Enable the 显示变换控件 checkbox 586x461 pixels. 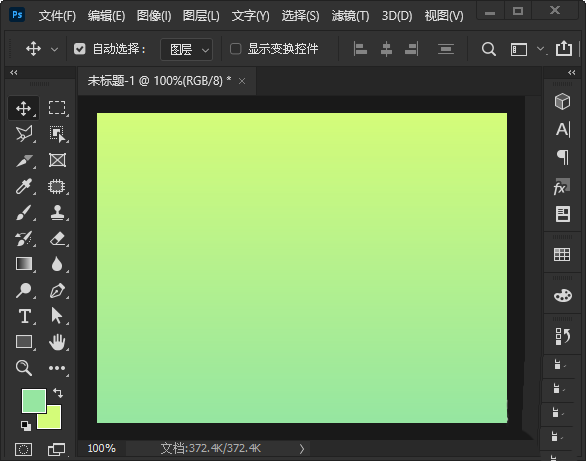tap(235, 49)
